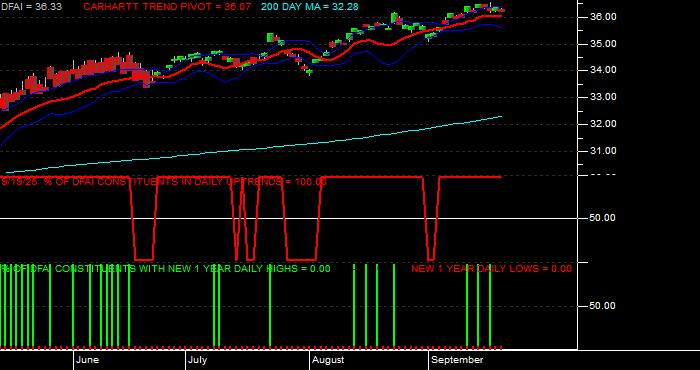
Task: Click the 50.00 label of the new highs panel
Action: [603, 306]
